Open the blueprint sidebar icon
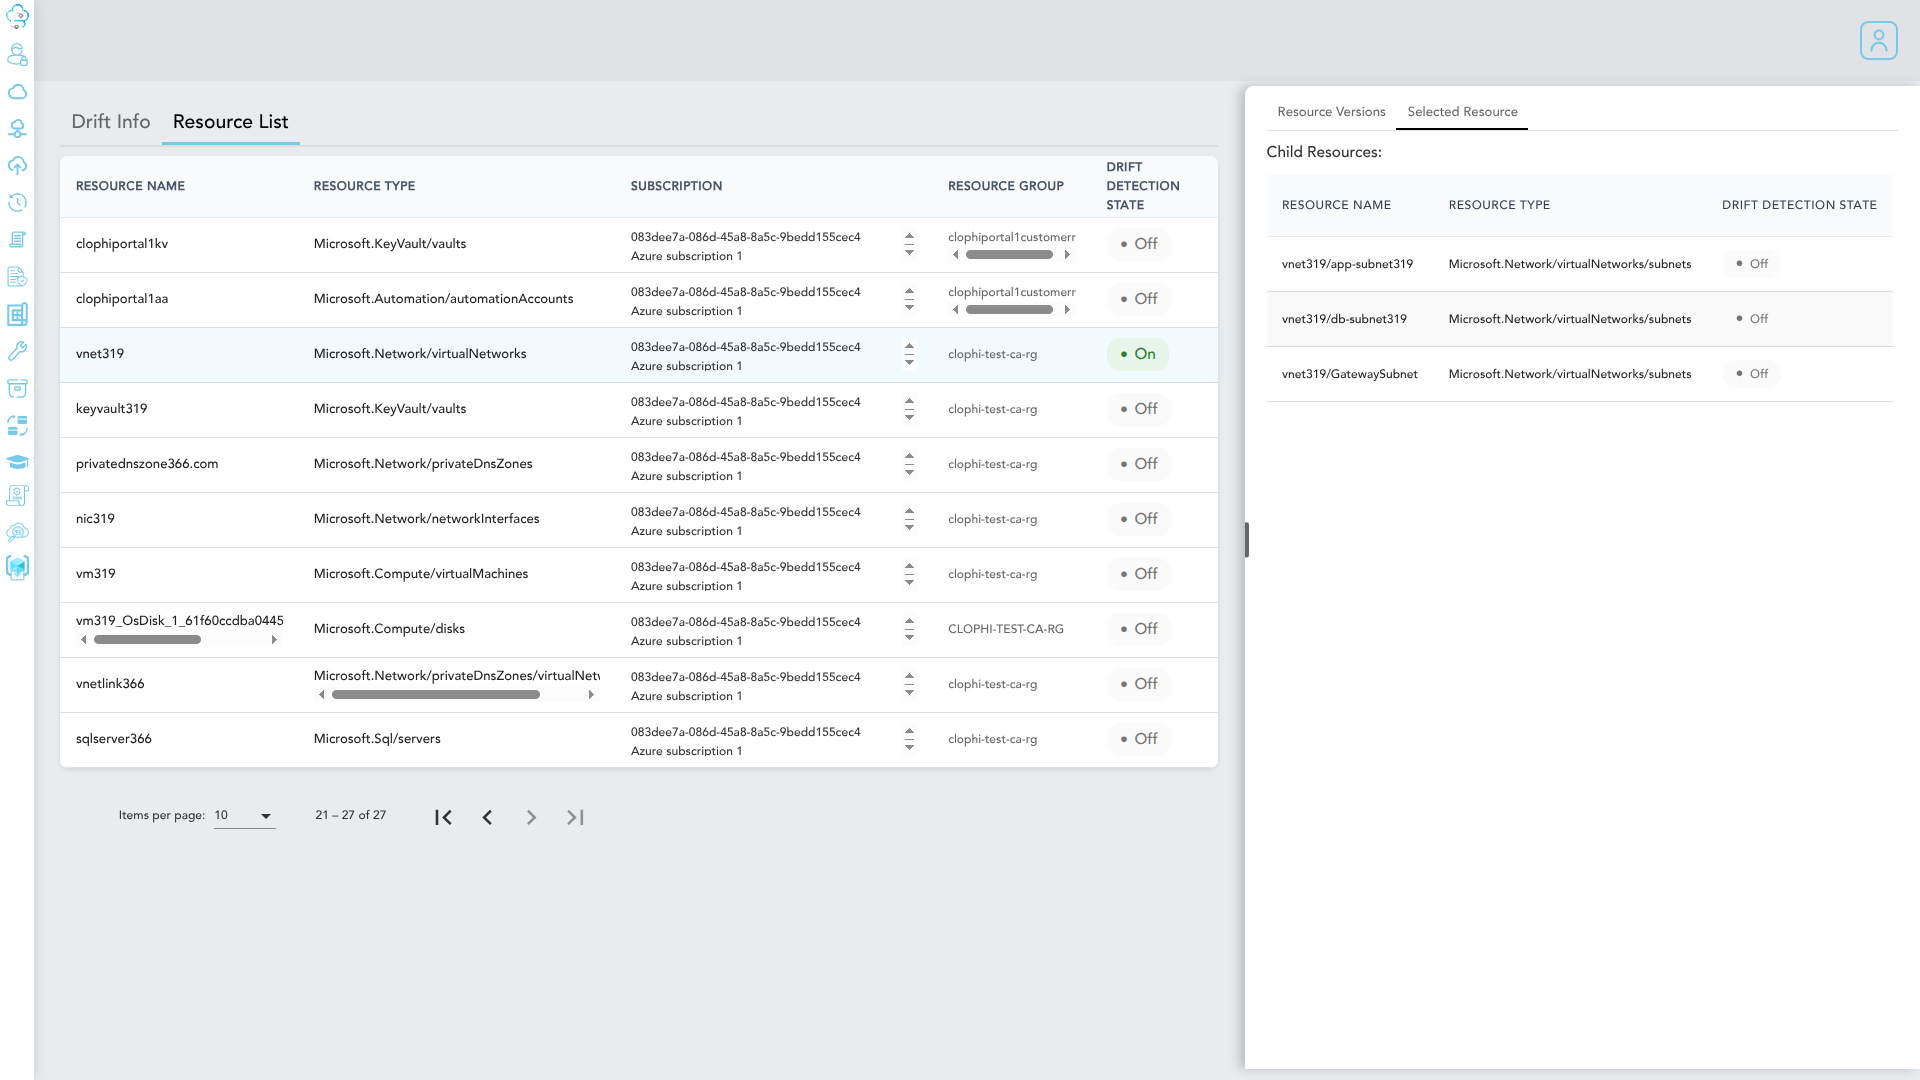This screenshot has height=1080, width=1920. 17,314
